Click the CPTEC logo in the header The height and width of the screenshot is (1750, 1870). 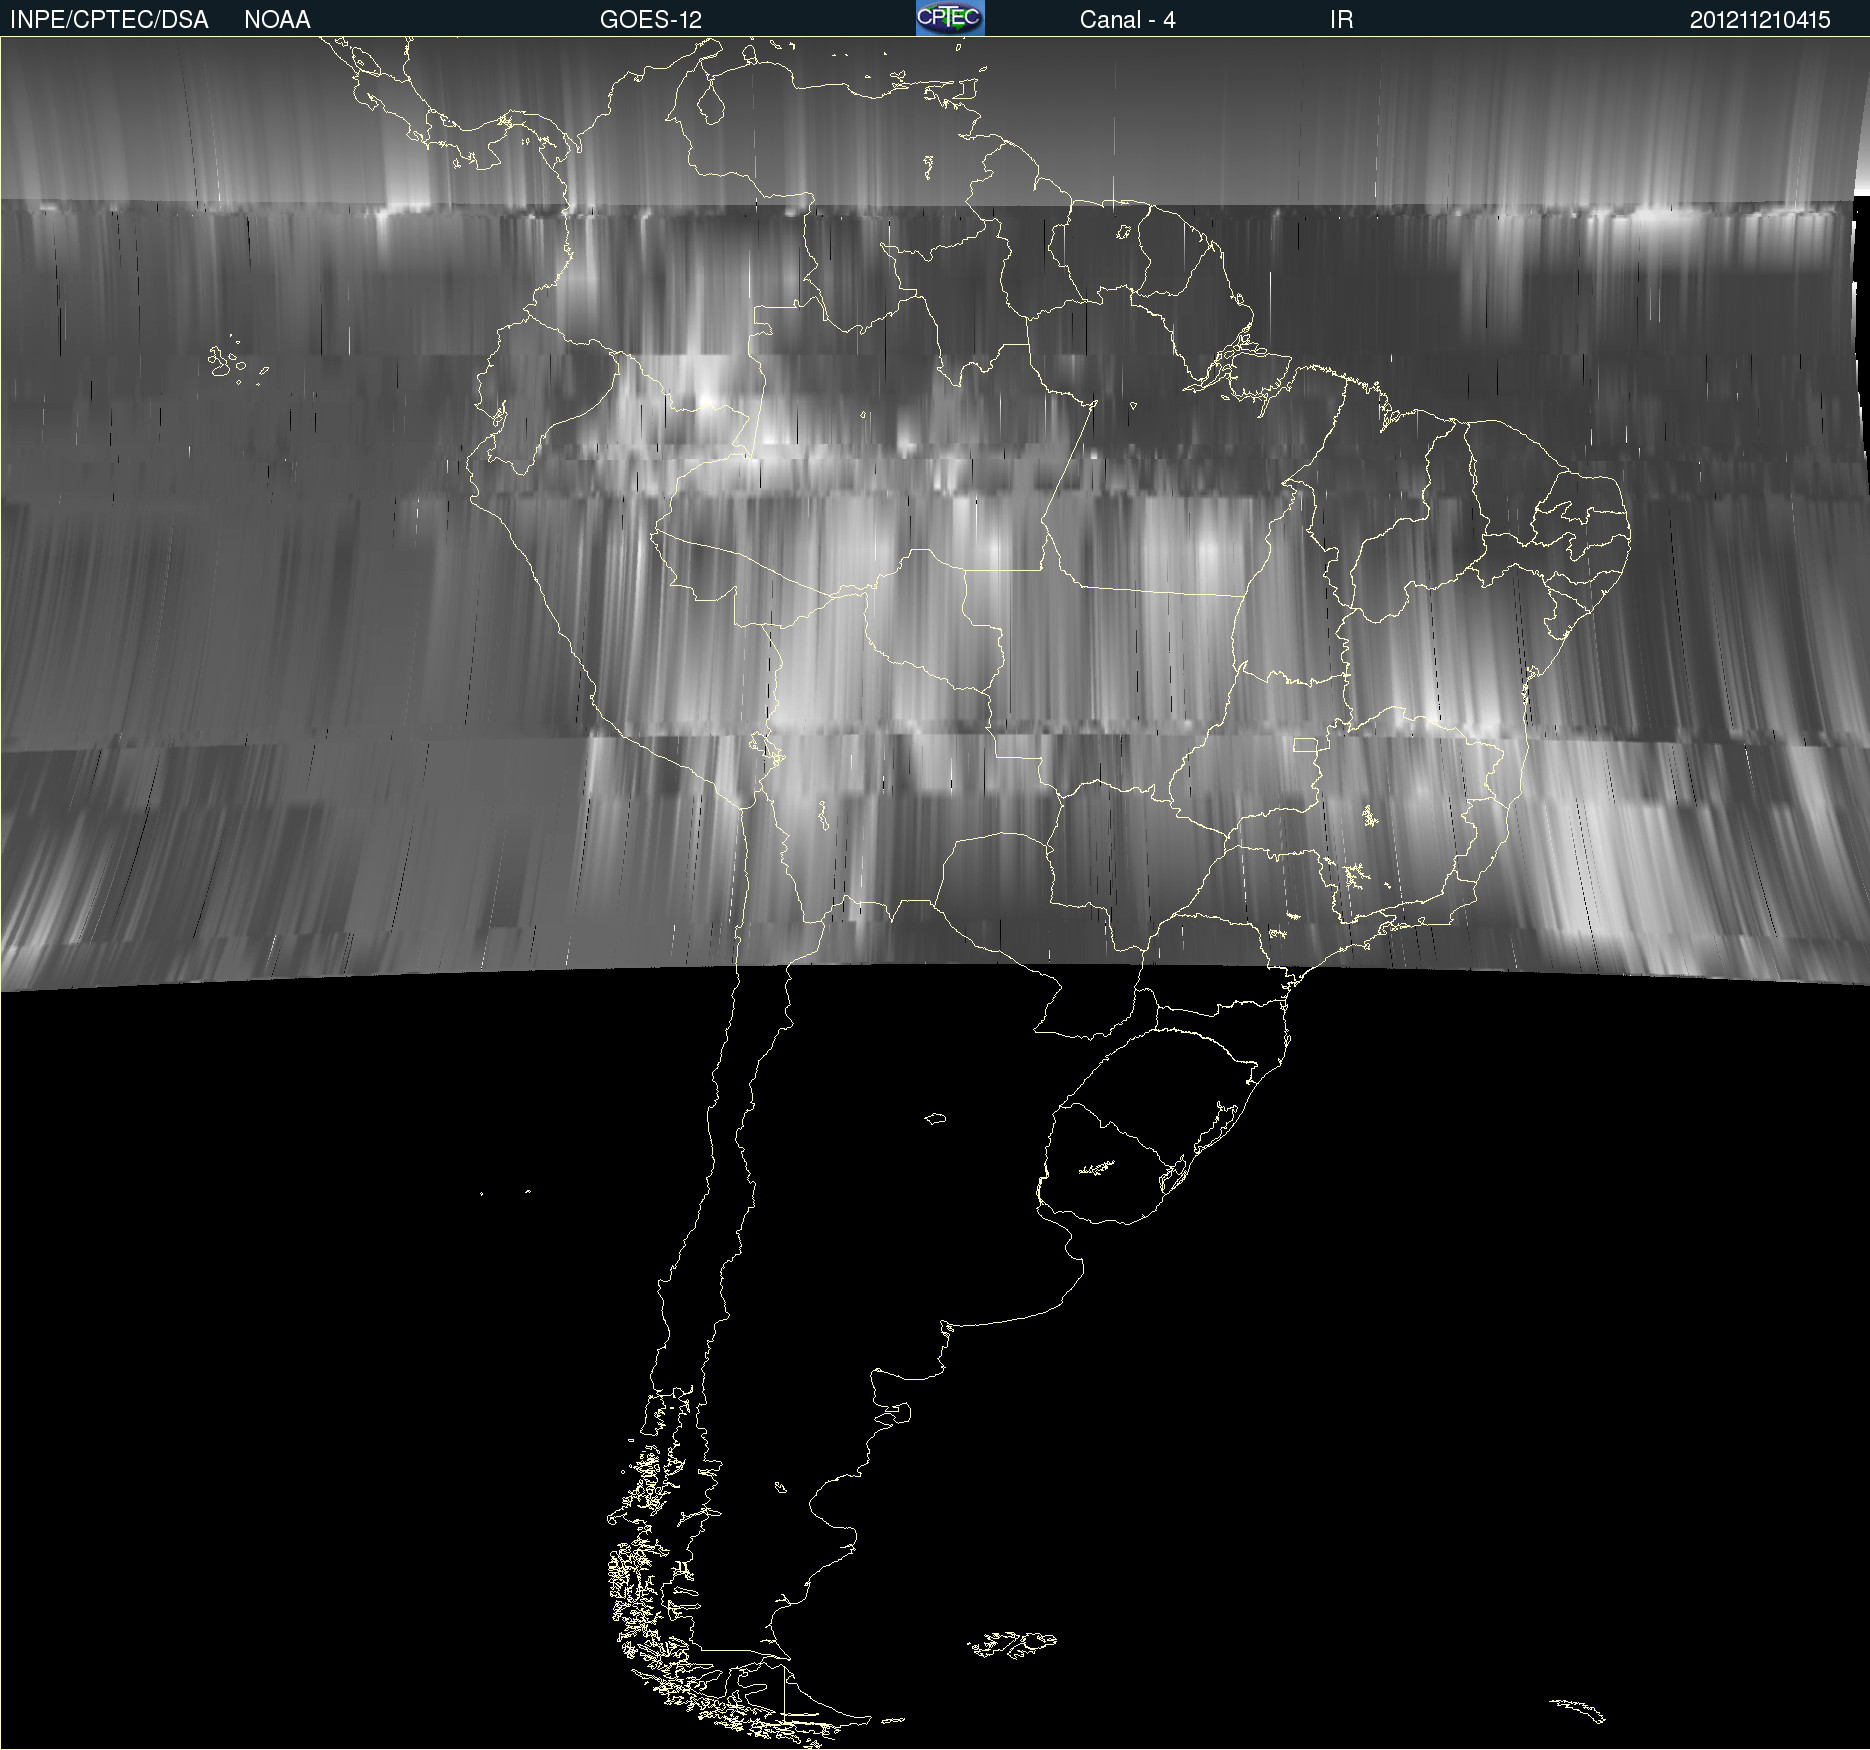point(950,18)
